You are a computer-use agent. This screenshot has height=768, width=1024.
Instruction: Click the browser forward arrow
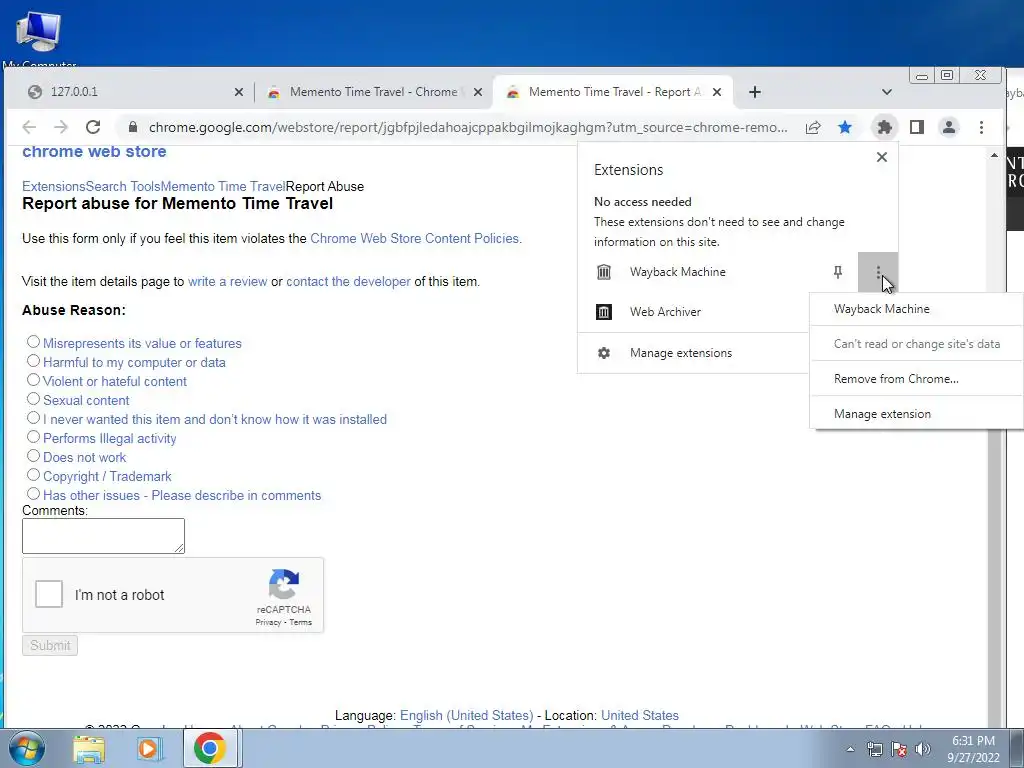[61, 127]
